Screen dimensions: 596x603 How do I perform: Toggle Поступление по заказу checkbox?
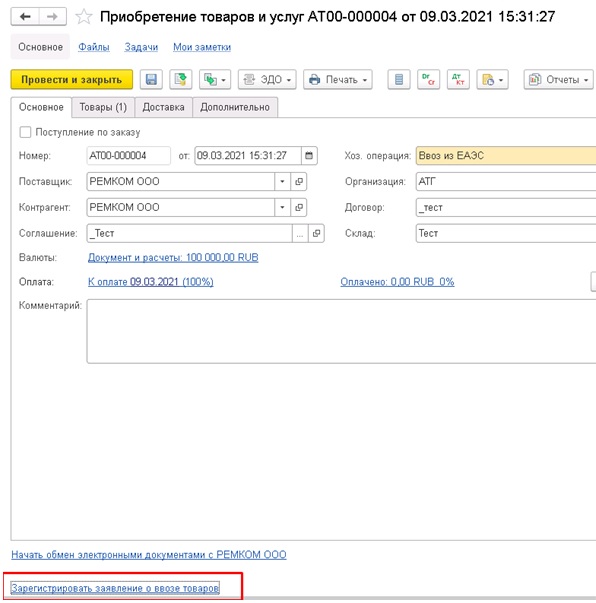25,132
